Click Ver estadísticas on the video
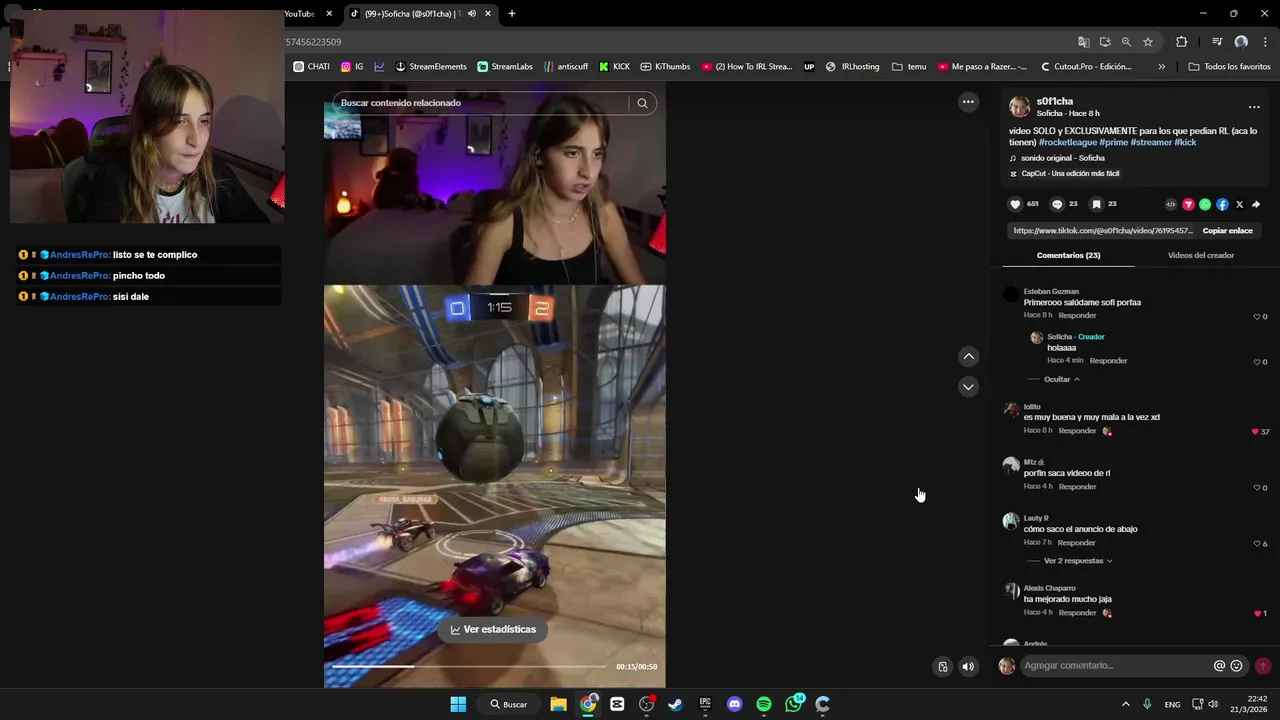This screenshot has height=720, width=1280. click(x=493, y=630)
